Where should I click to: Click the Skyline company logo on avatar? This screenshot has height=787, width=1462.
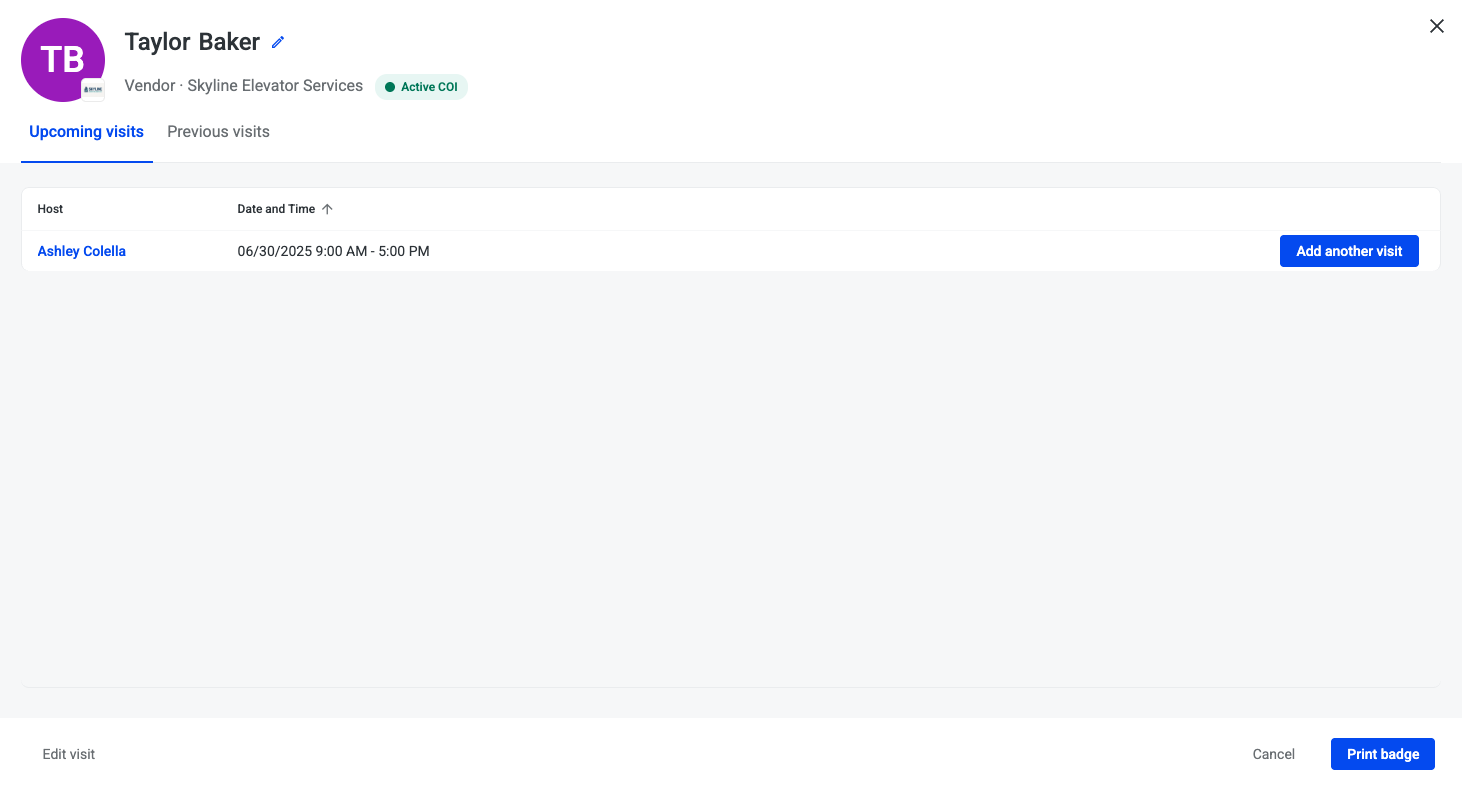[93, 90]
